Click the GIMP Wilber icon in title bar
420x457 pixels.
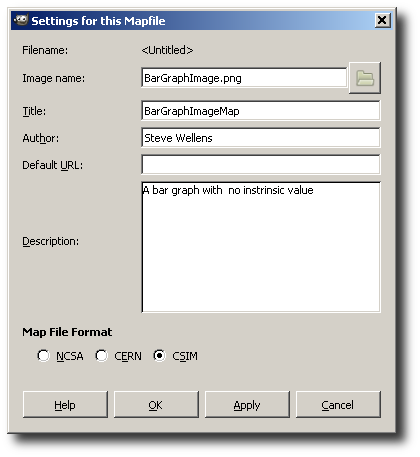point(21,20)
